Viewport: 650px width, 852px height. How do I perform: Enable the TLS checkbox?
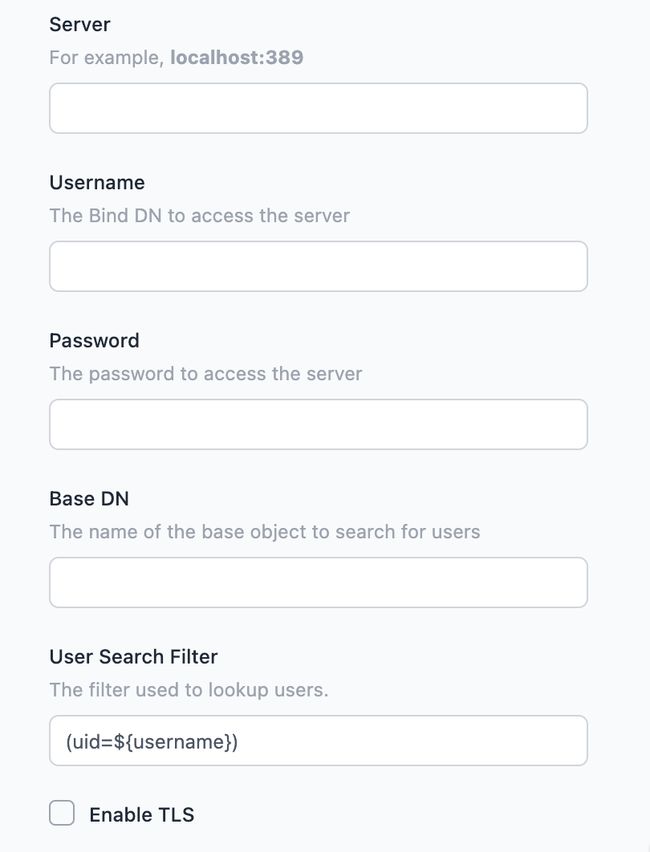(62, 813)
